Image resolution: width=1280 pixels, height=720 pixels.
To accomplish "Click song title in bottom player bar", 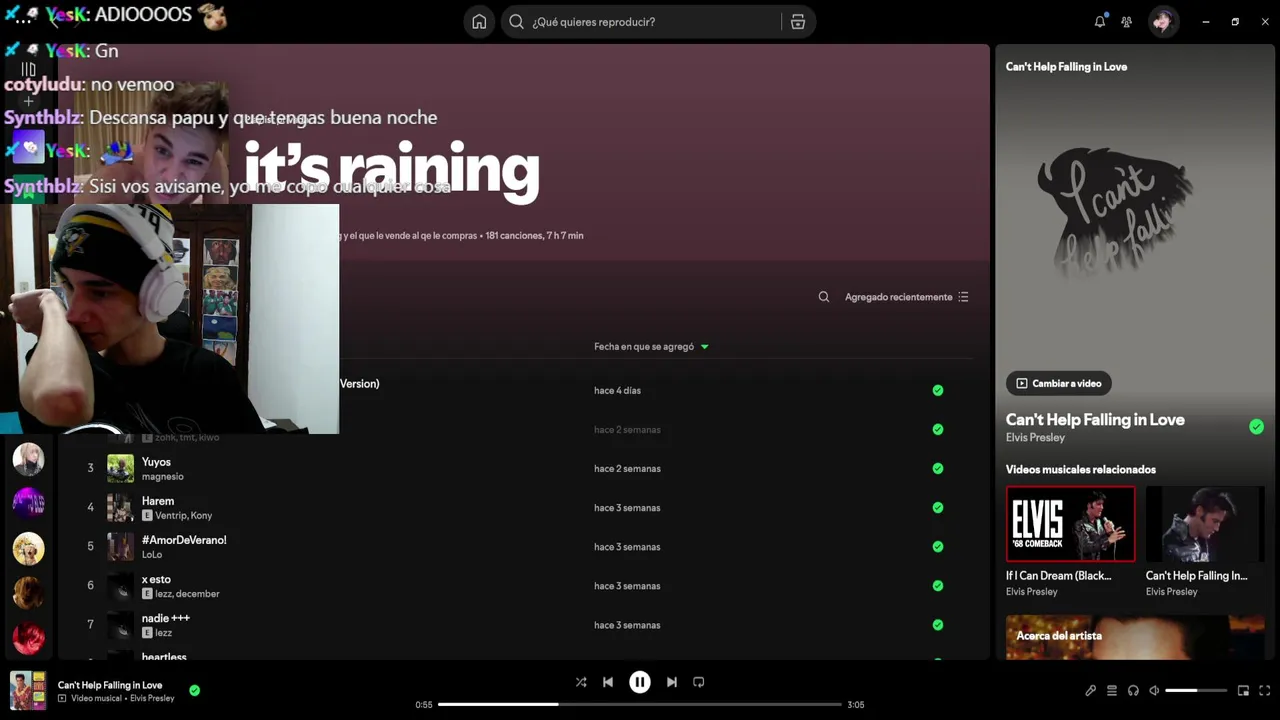I will click(x=110, y=685).
